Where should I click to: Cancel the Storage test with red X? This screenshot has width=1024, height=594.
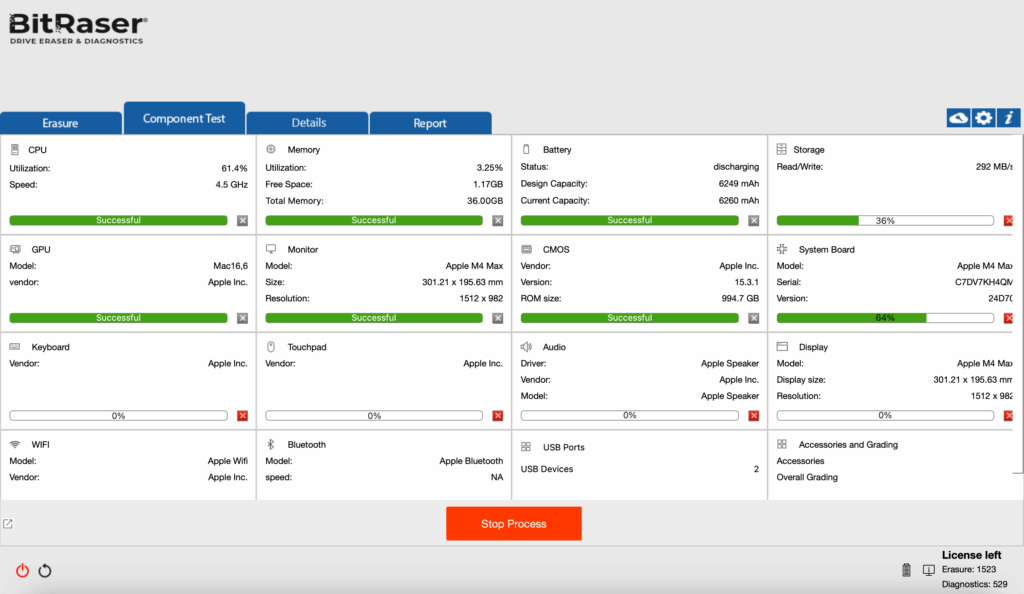tap(1008, 220)
